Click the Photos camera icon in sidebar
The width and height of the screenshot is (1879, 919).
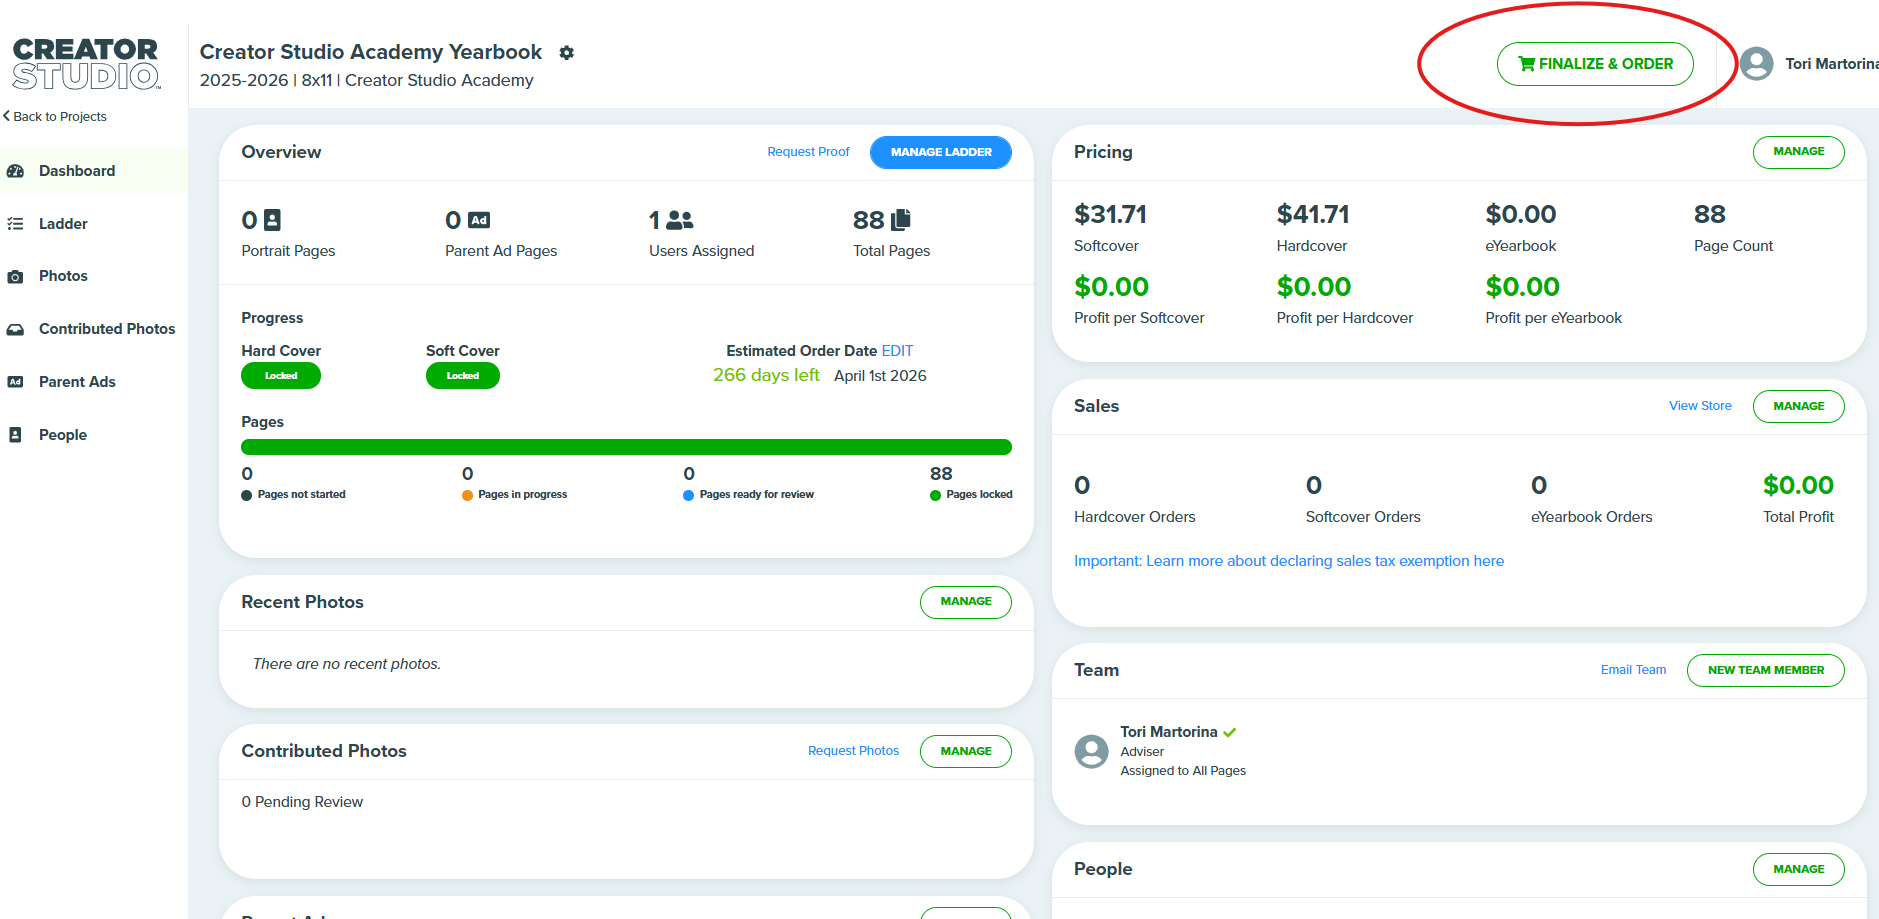click(15, 277)
